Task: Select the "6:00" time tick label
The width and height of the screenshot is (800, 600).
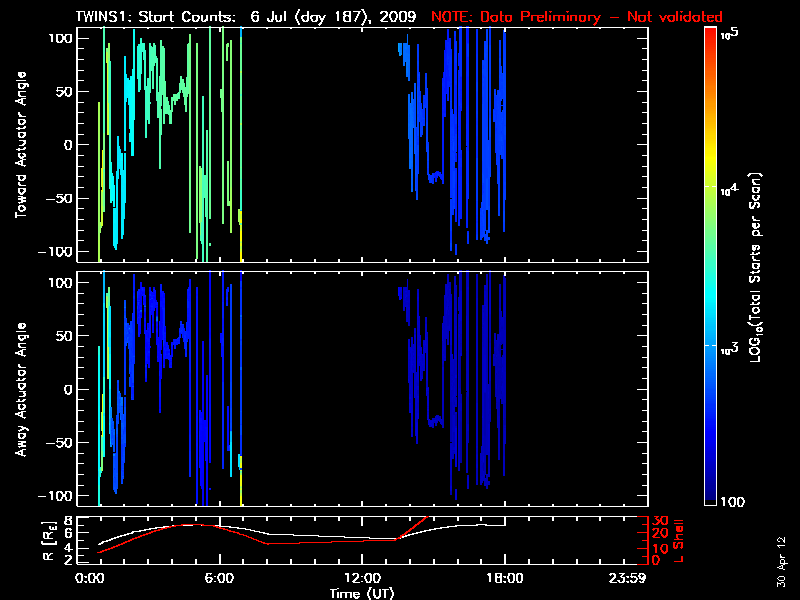Action: pyautogui.click(x=220, y=578)
